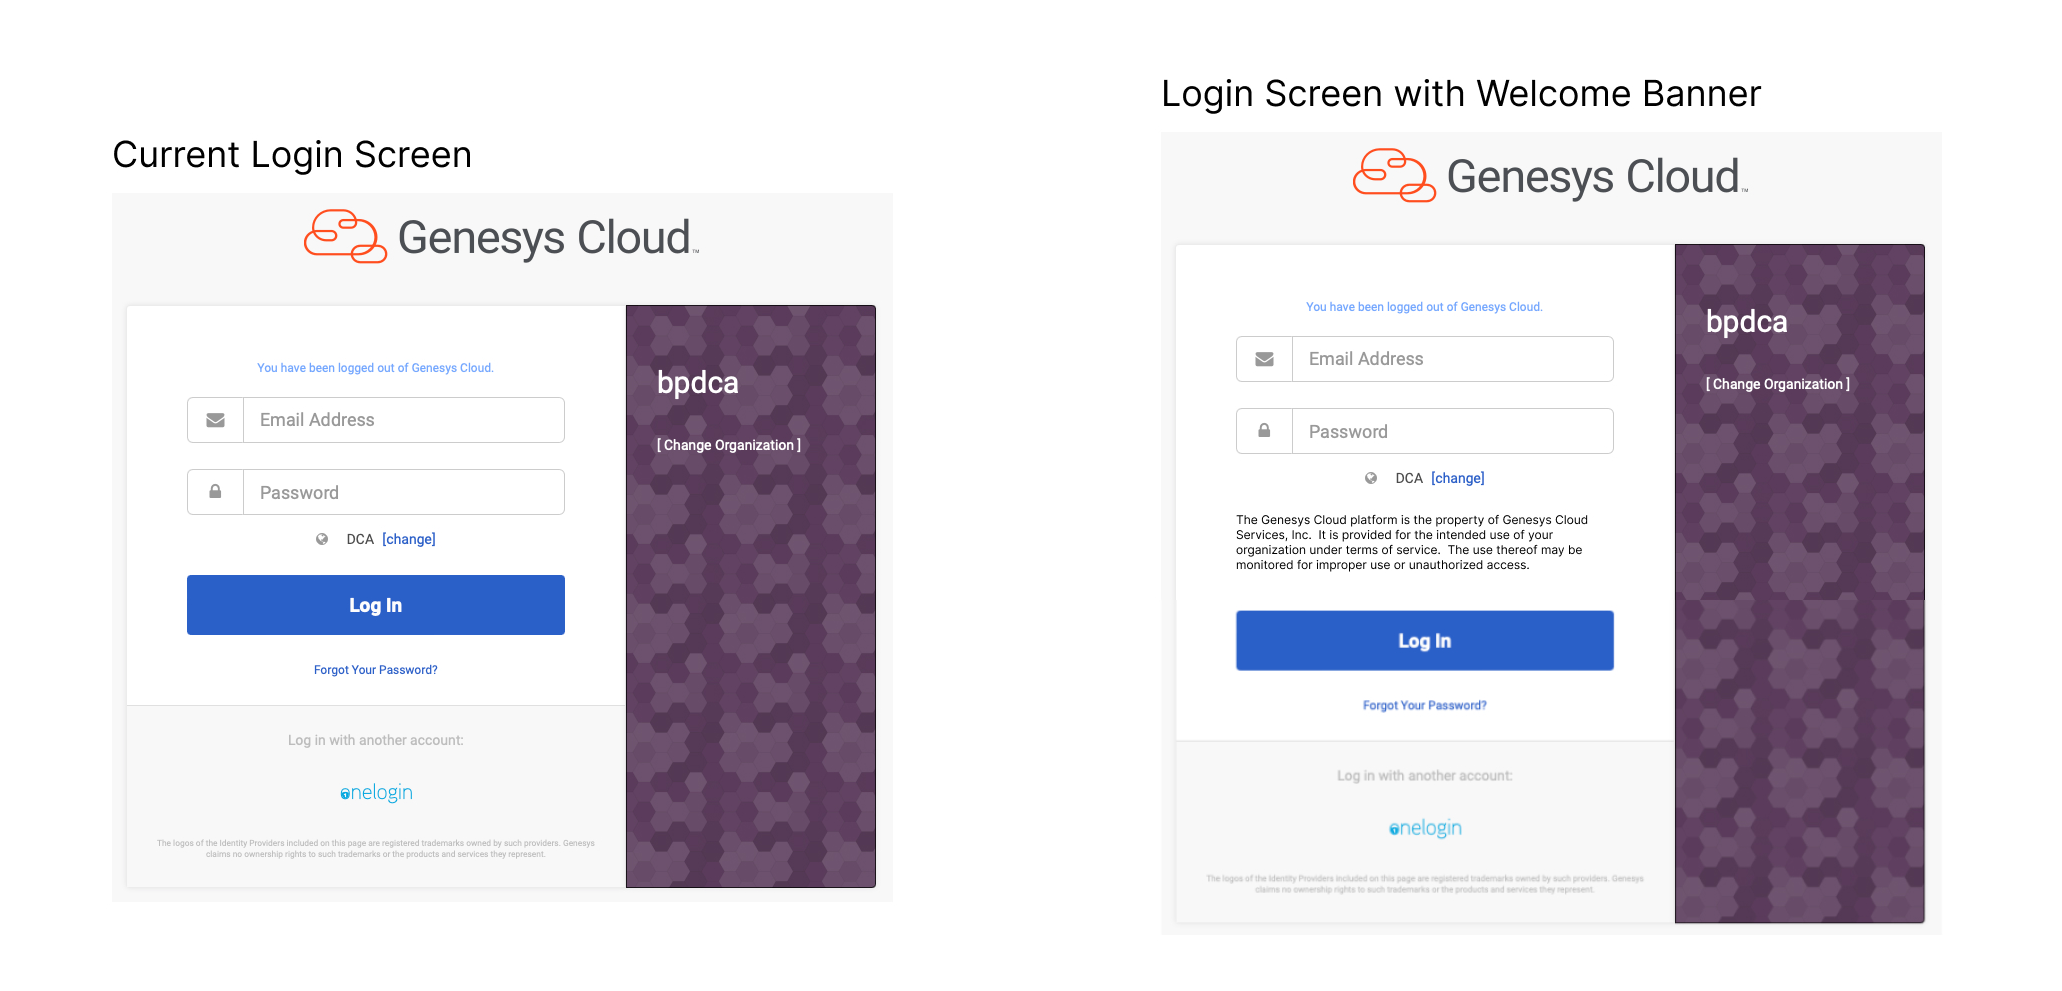Open the [Change Organization] option for bpdca
The height and width of the screenshot is (991, 2062).
click(x=729, y=445)
